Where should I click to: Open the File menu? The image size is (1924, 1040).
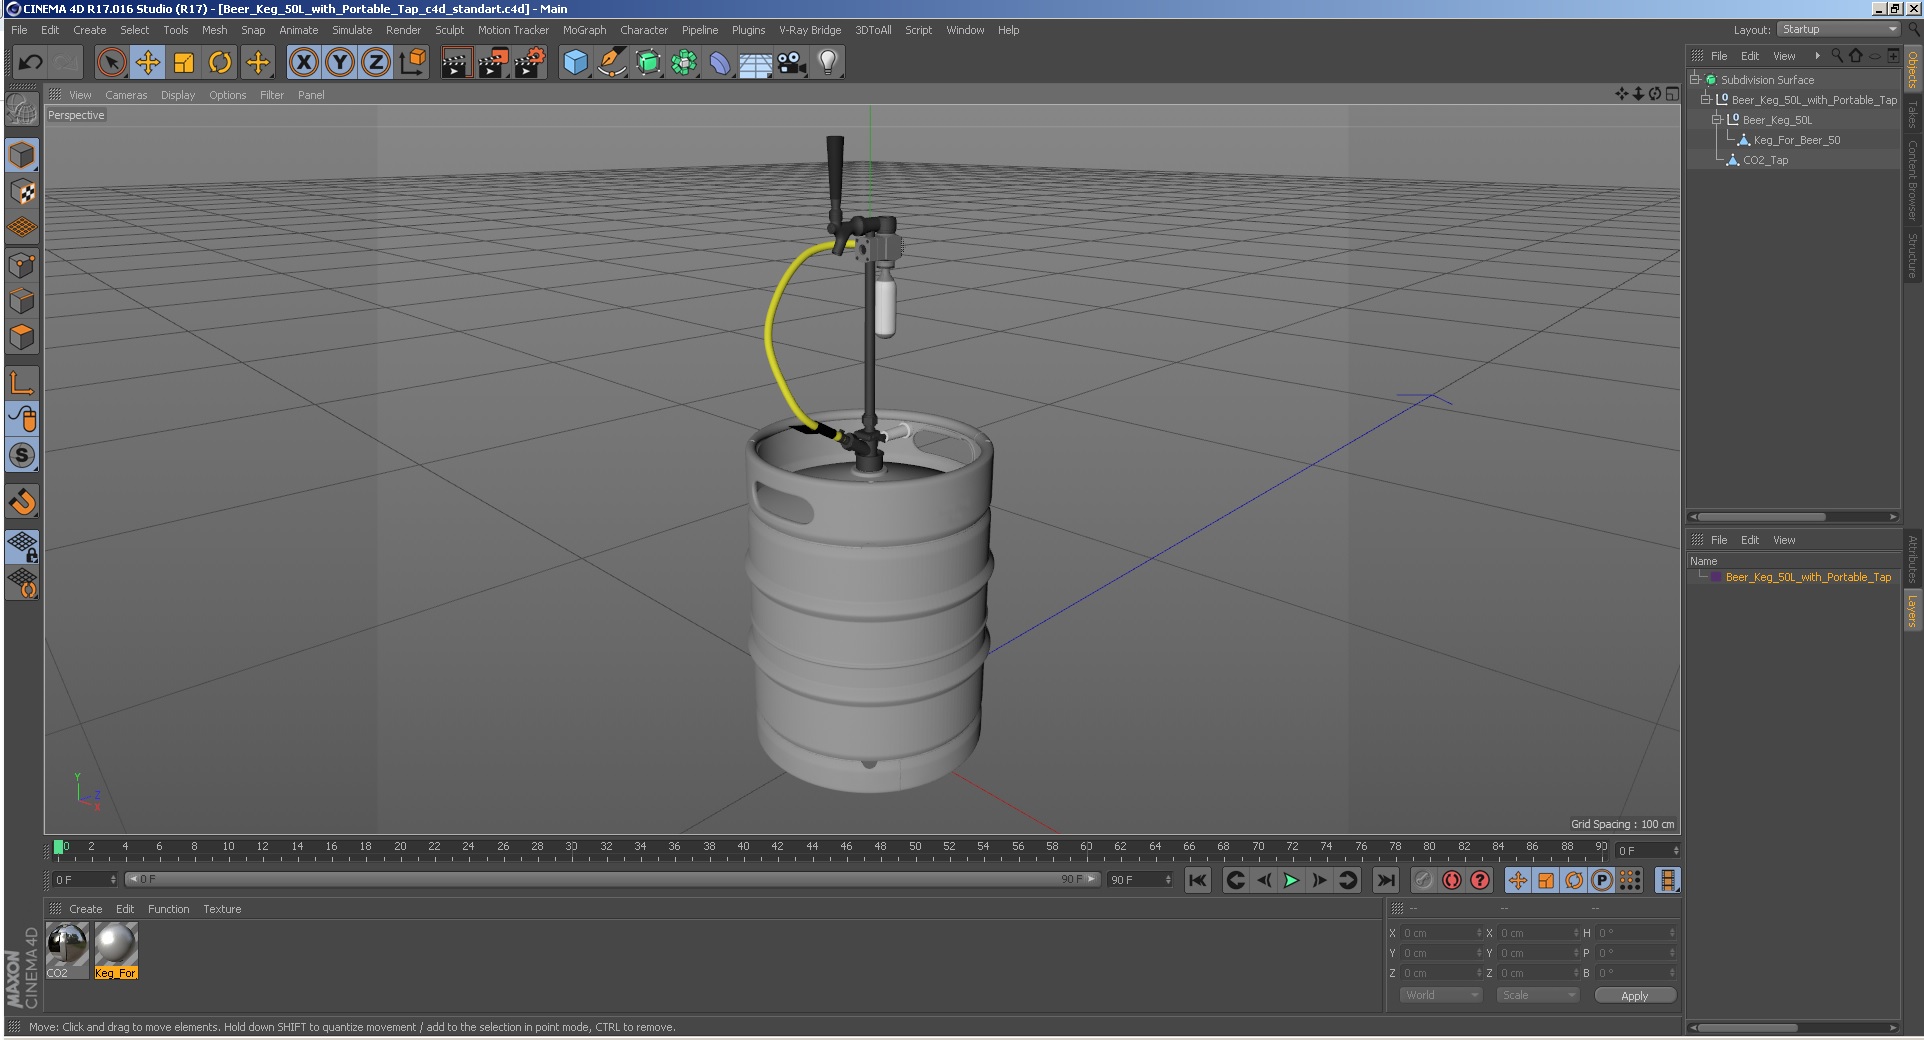click(x=19, y=30)
